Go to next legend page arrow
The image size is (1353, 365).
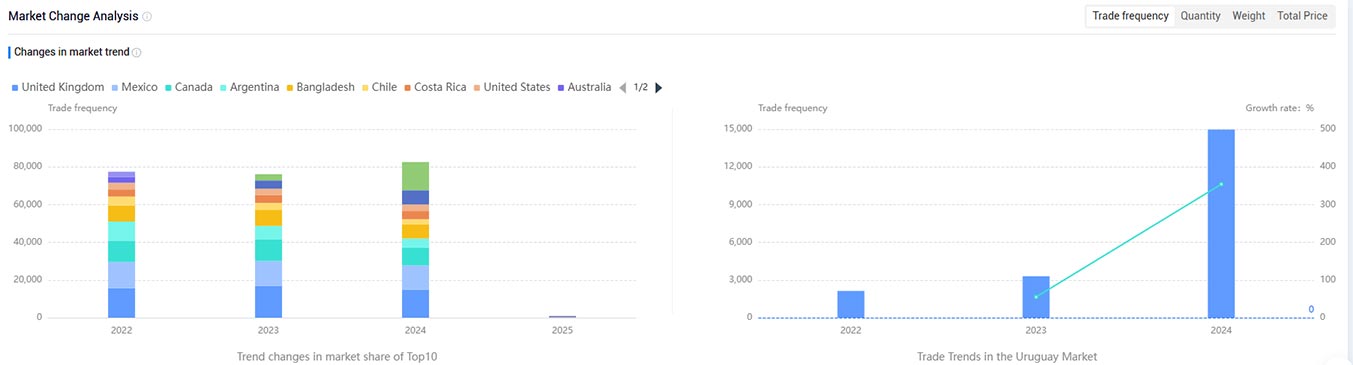[x=658, y=88]
